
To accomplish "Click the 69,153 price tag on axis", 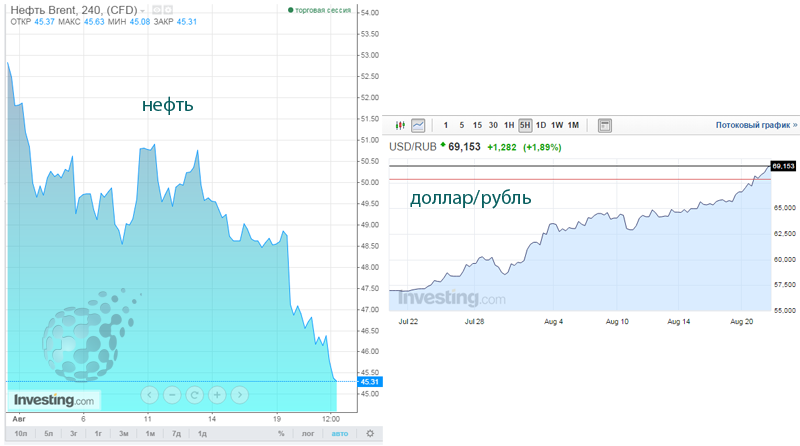I will 783,166.
